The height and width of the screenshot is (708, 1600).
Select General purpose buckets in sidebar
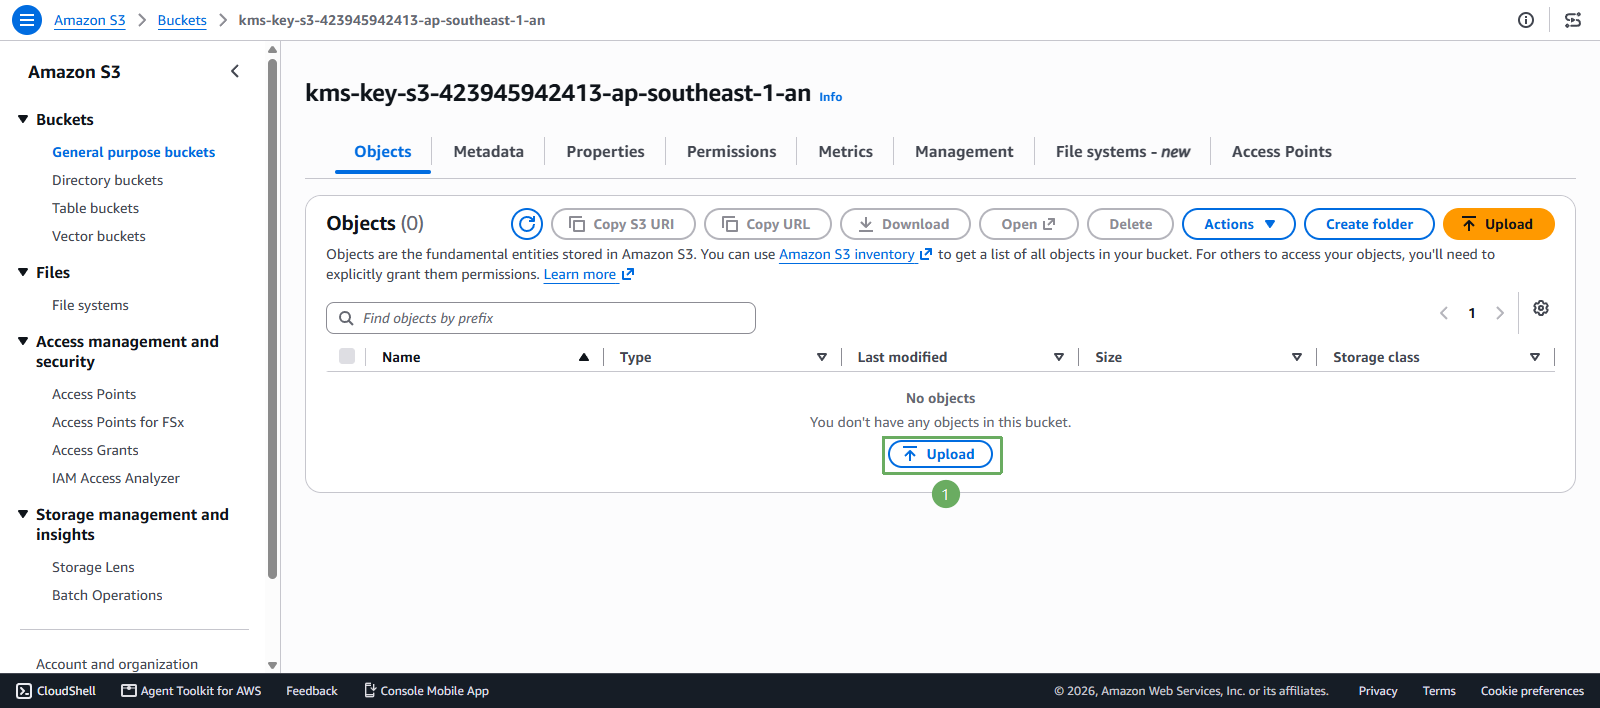134,152
